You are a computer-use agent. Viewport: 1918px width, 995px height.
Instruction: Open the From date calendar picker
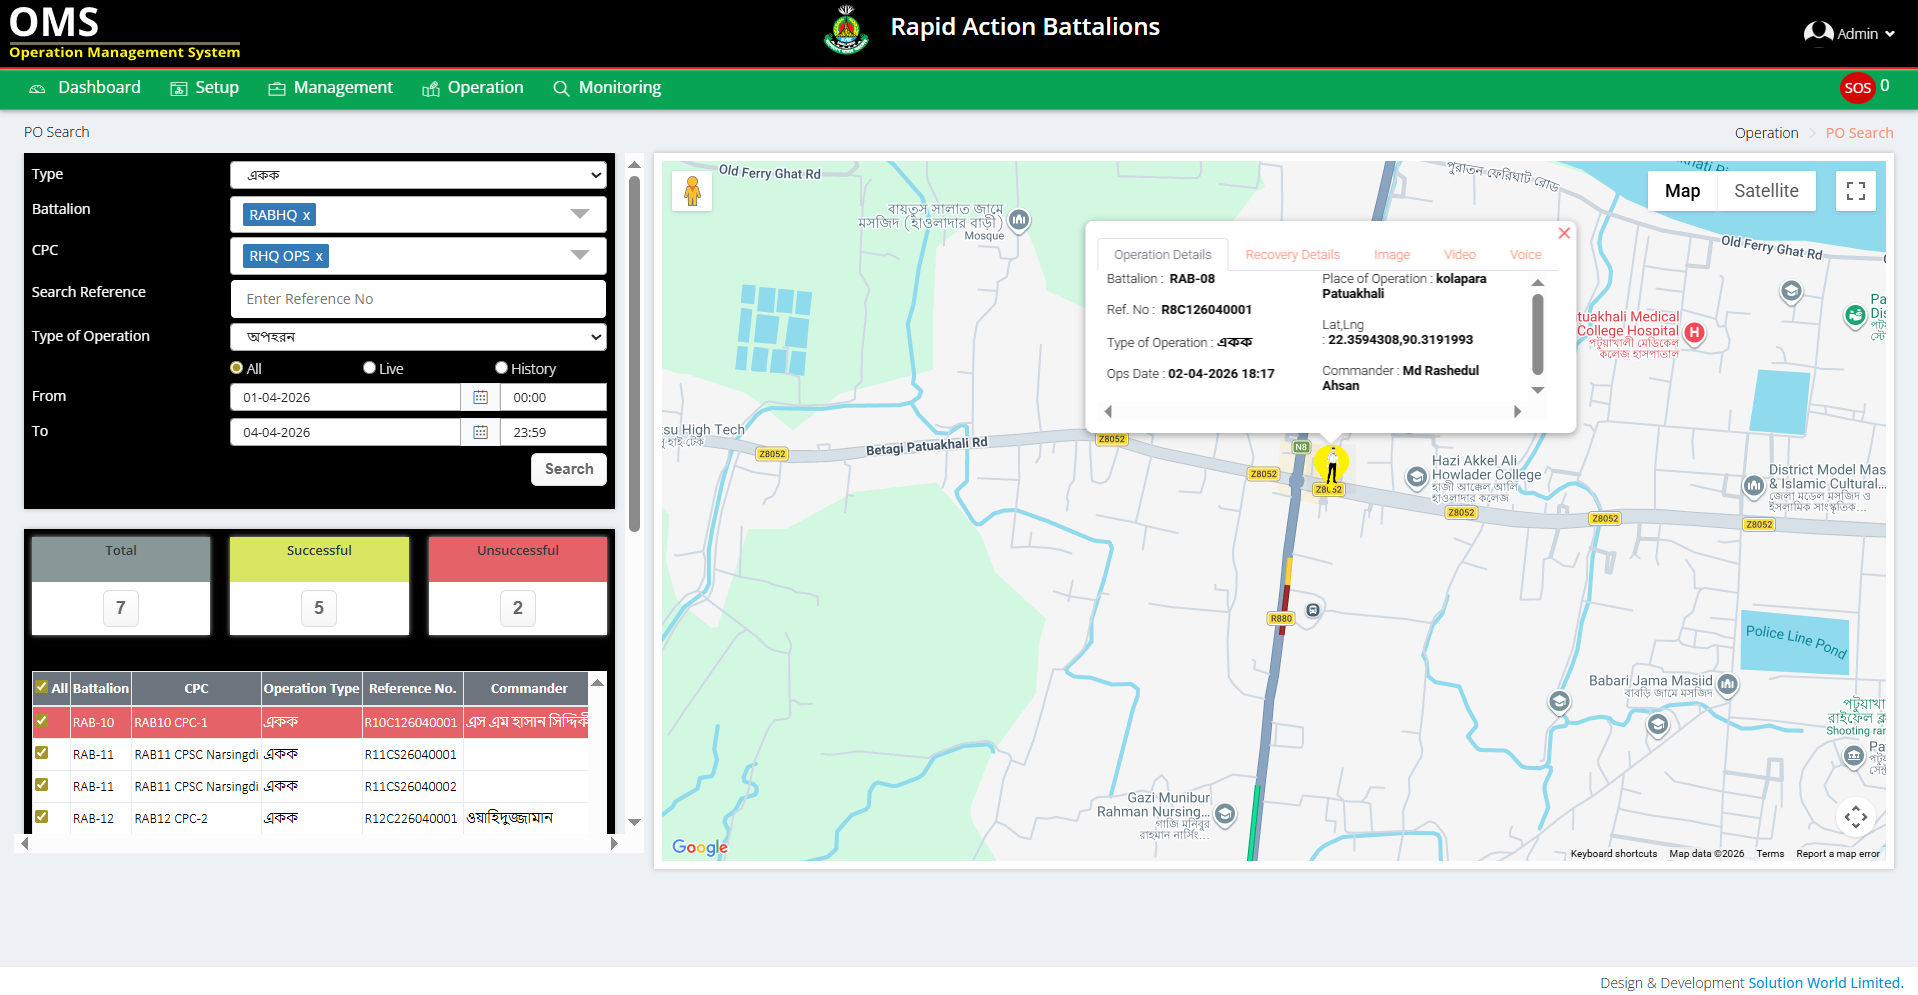point(480,398)
